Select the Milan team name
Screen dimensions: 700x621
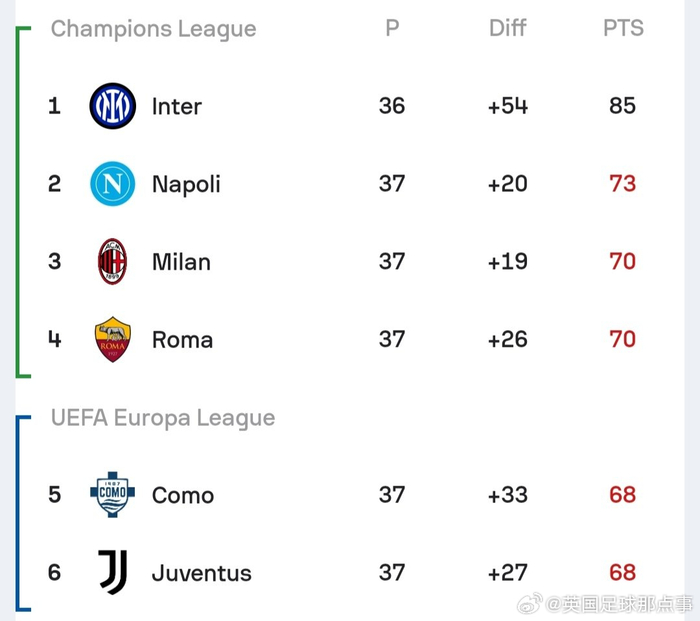point(181,262)
